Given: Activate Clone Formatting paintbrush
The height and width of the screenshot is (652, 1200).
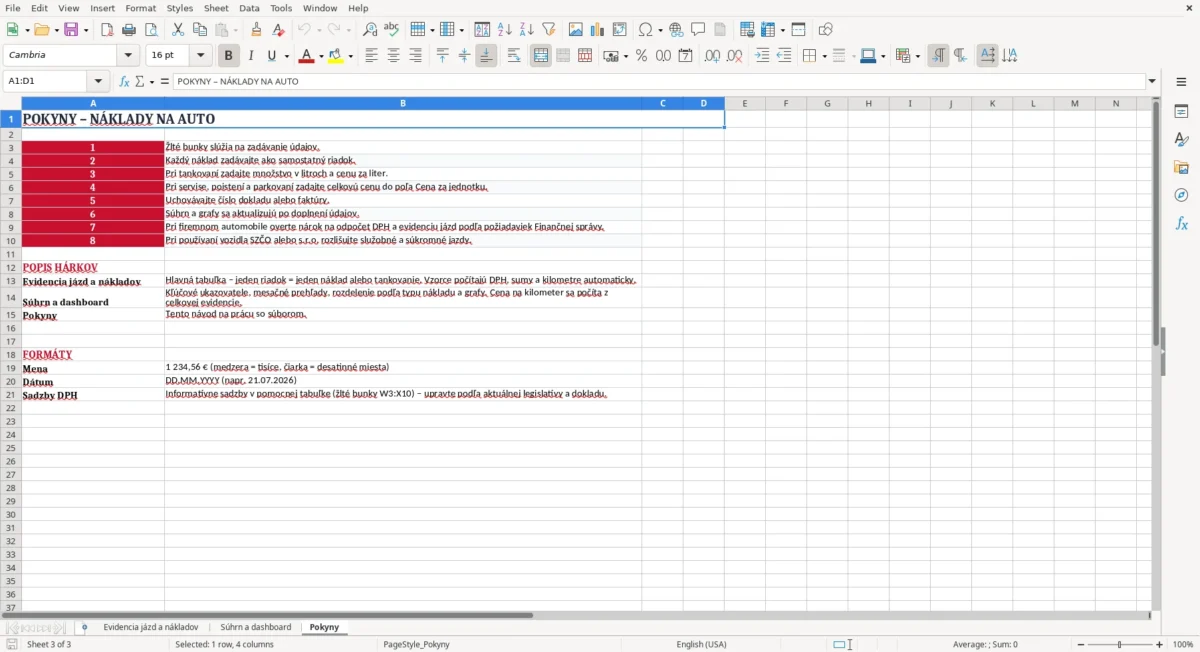Looking at the screenshot, I should pyautogui.click(x=257, y=30).
